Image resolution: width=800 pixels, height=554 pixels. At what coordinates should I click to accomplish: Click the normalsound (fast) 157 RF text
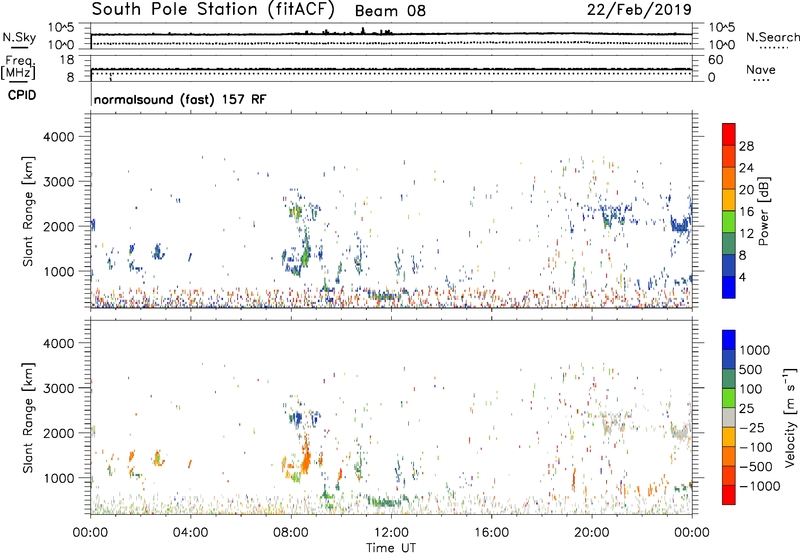point(180,99)
